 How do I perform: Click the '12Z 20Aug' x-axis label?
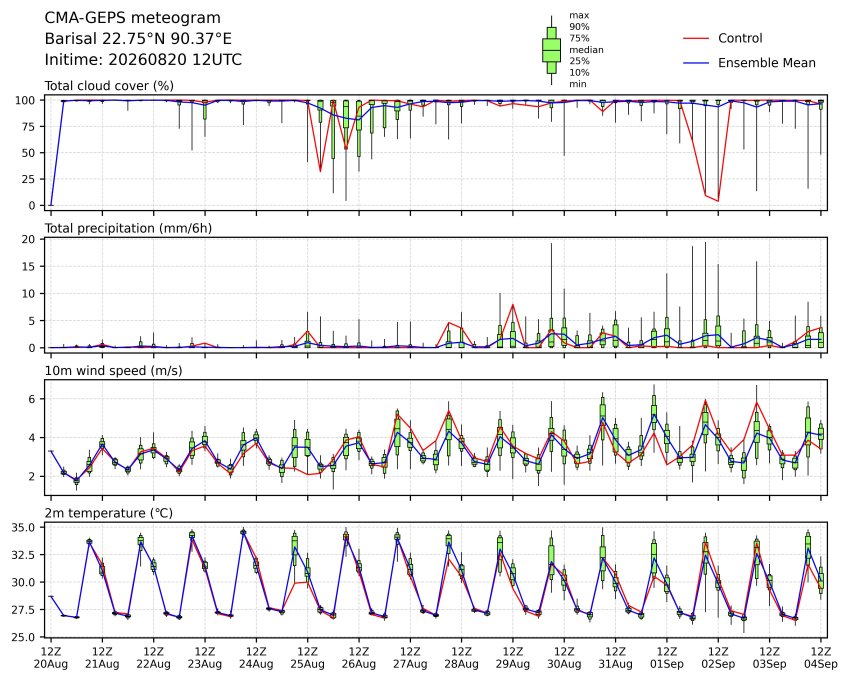point(51,658)
